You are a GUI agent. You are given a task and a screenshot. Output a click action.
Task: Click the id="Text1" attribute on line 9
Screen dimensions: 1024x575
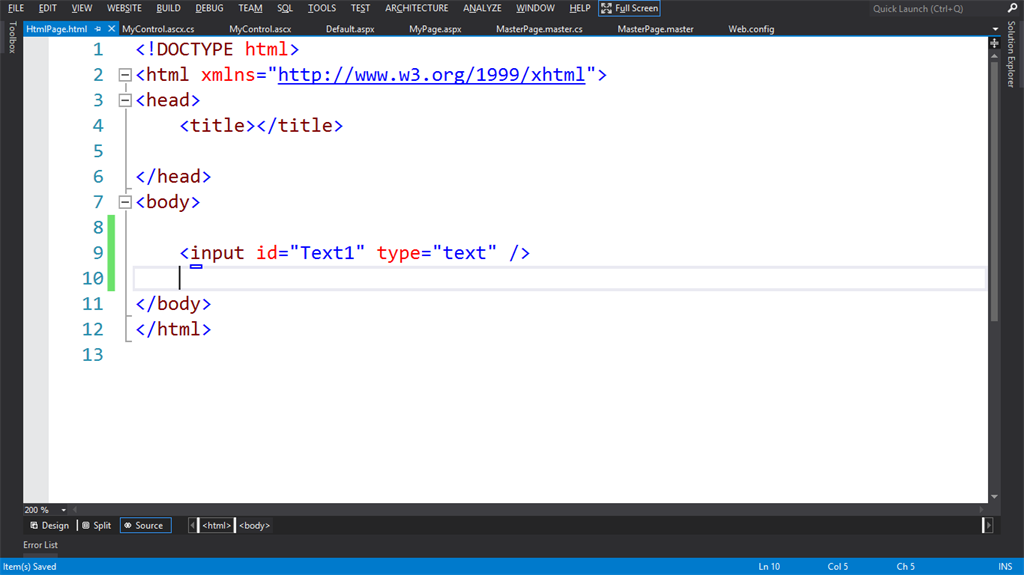[310, 253]
